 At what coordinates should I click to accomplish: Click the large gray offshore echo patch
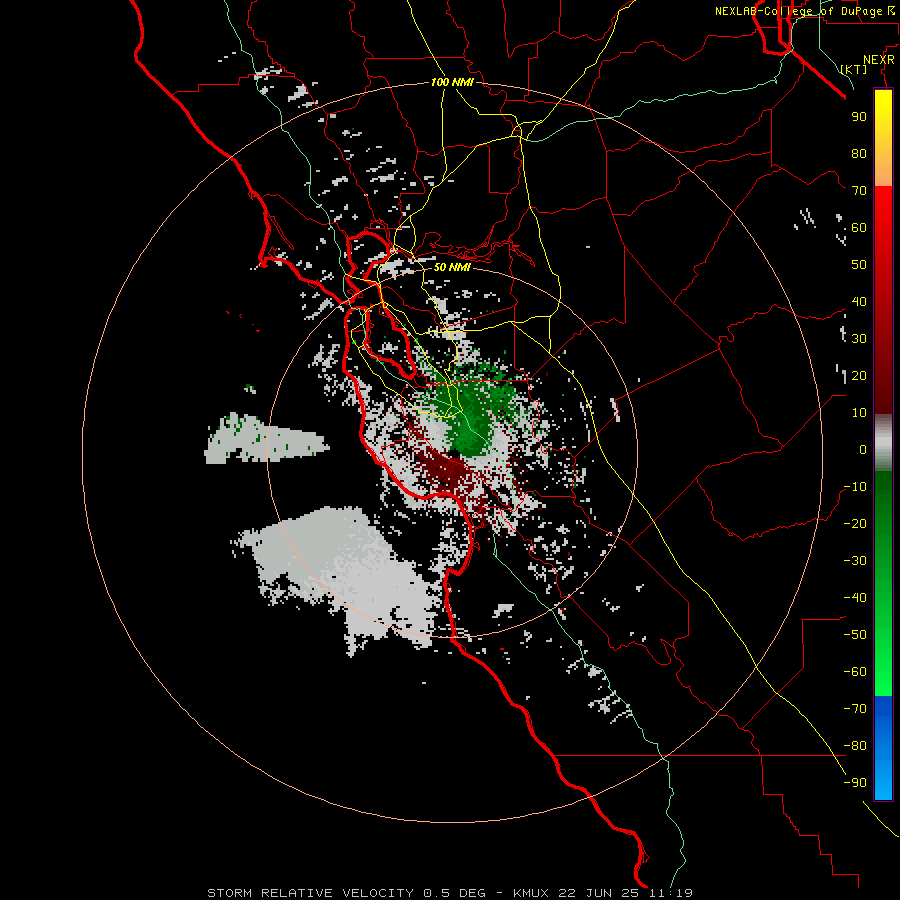click(x=344, y=568)
